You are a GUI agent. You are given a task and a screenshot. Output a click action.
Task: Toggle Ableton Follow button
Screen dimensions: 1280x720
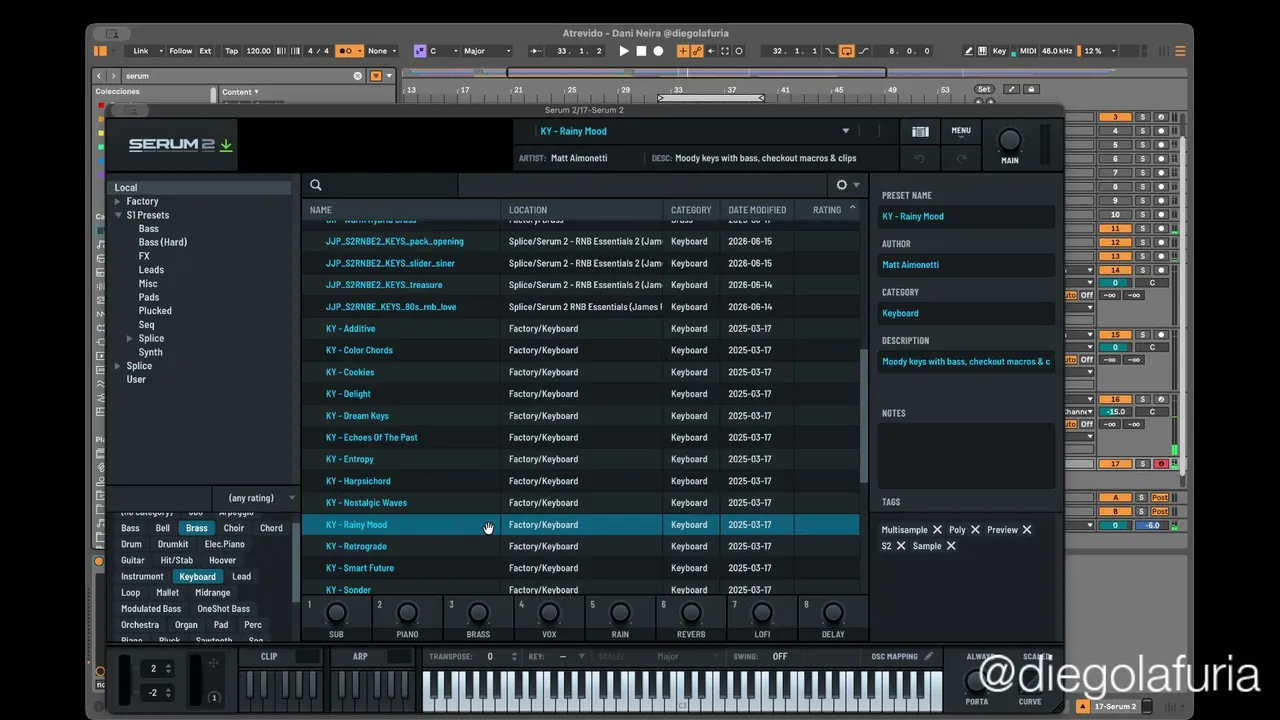(180, 51)
